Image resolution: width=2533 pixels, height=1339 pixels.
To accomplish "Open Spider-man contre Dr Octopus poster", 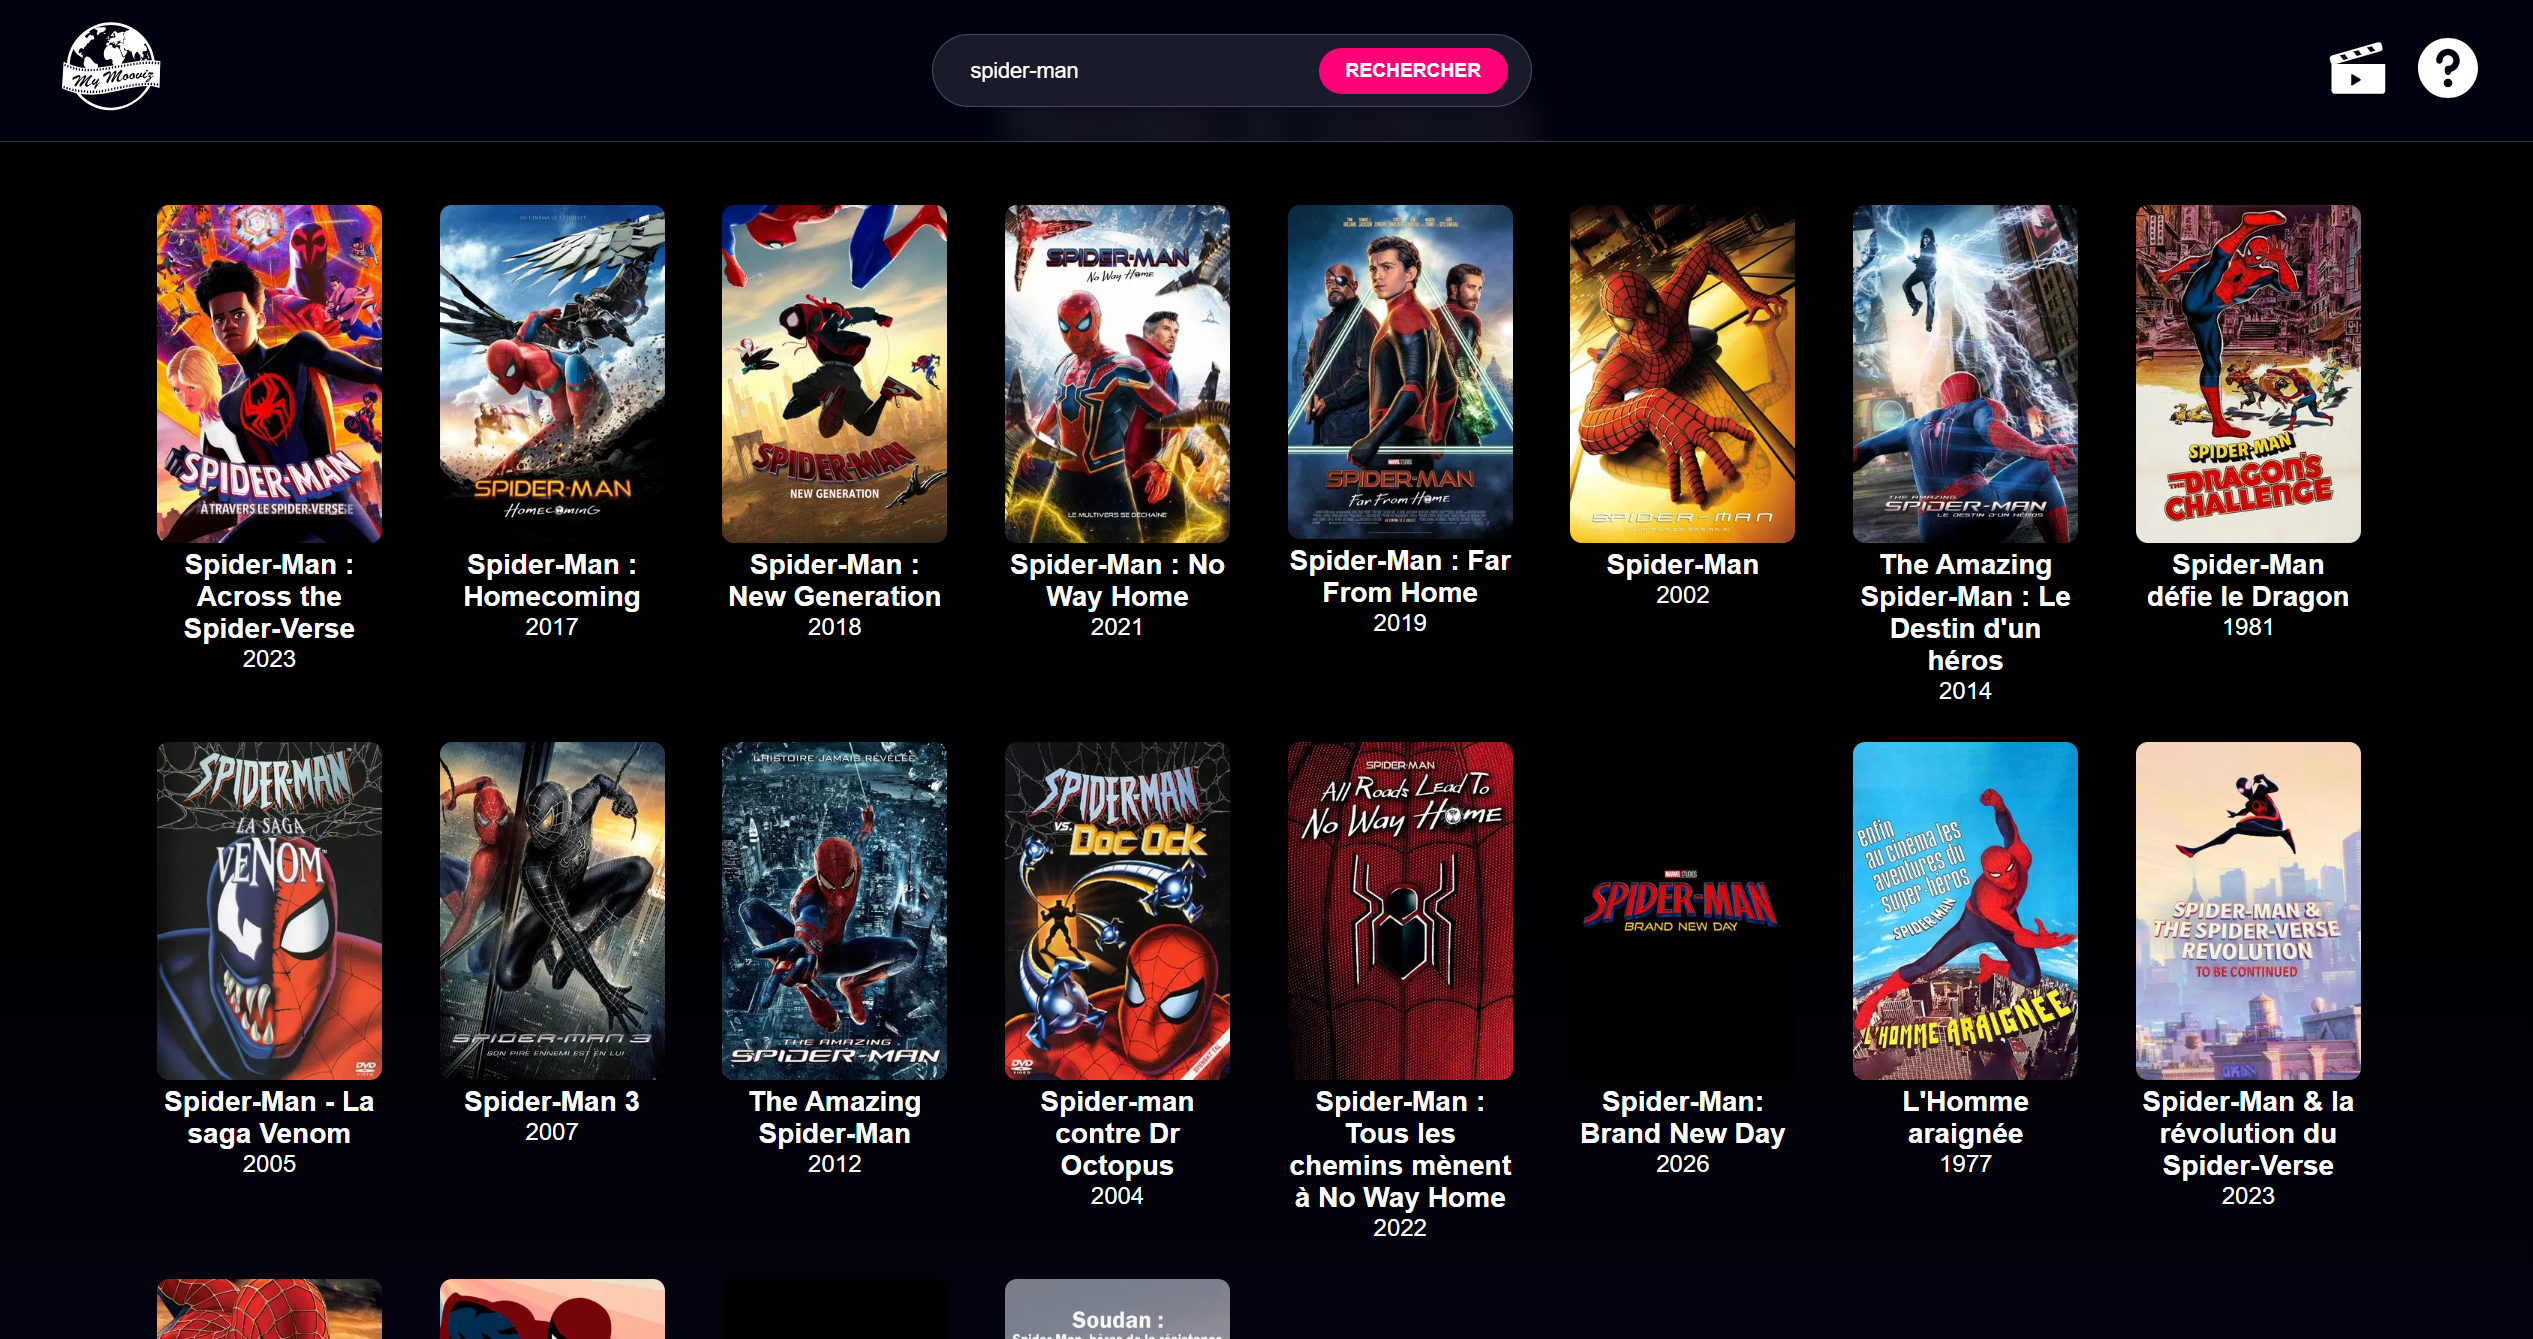I will point(1117,911).
